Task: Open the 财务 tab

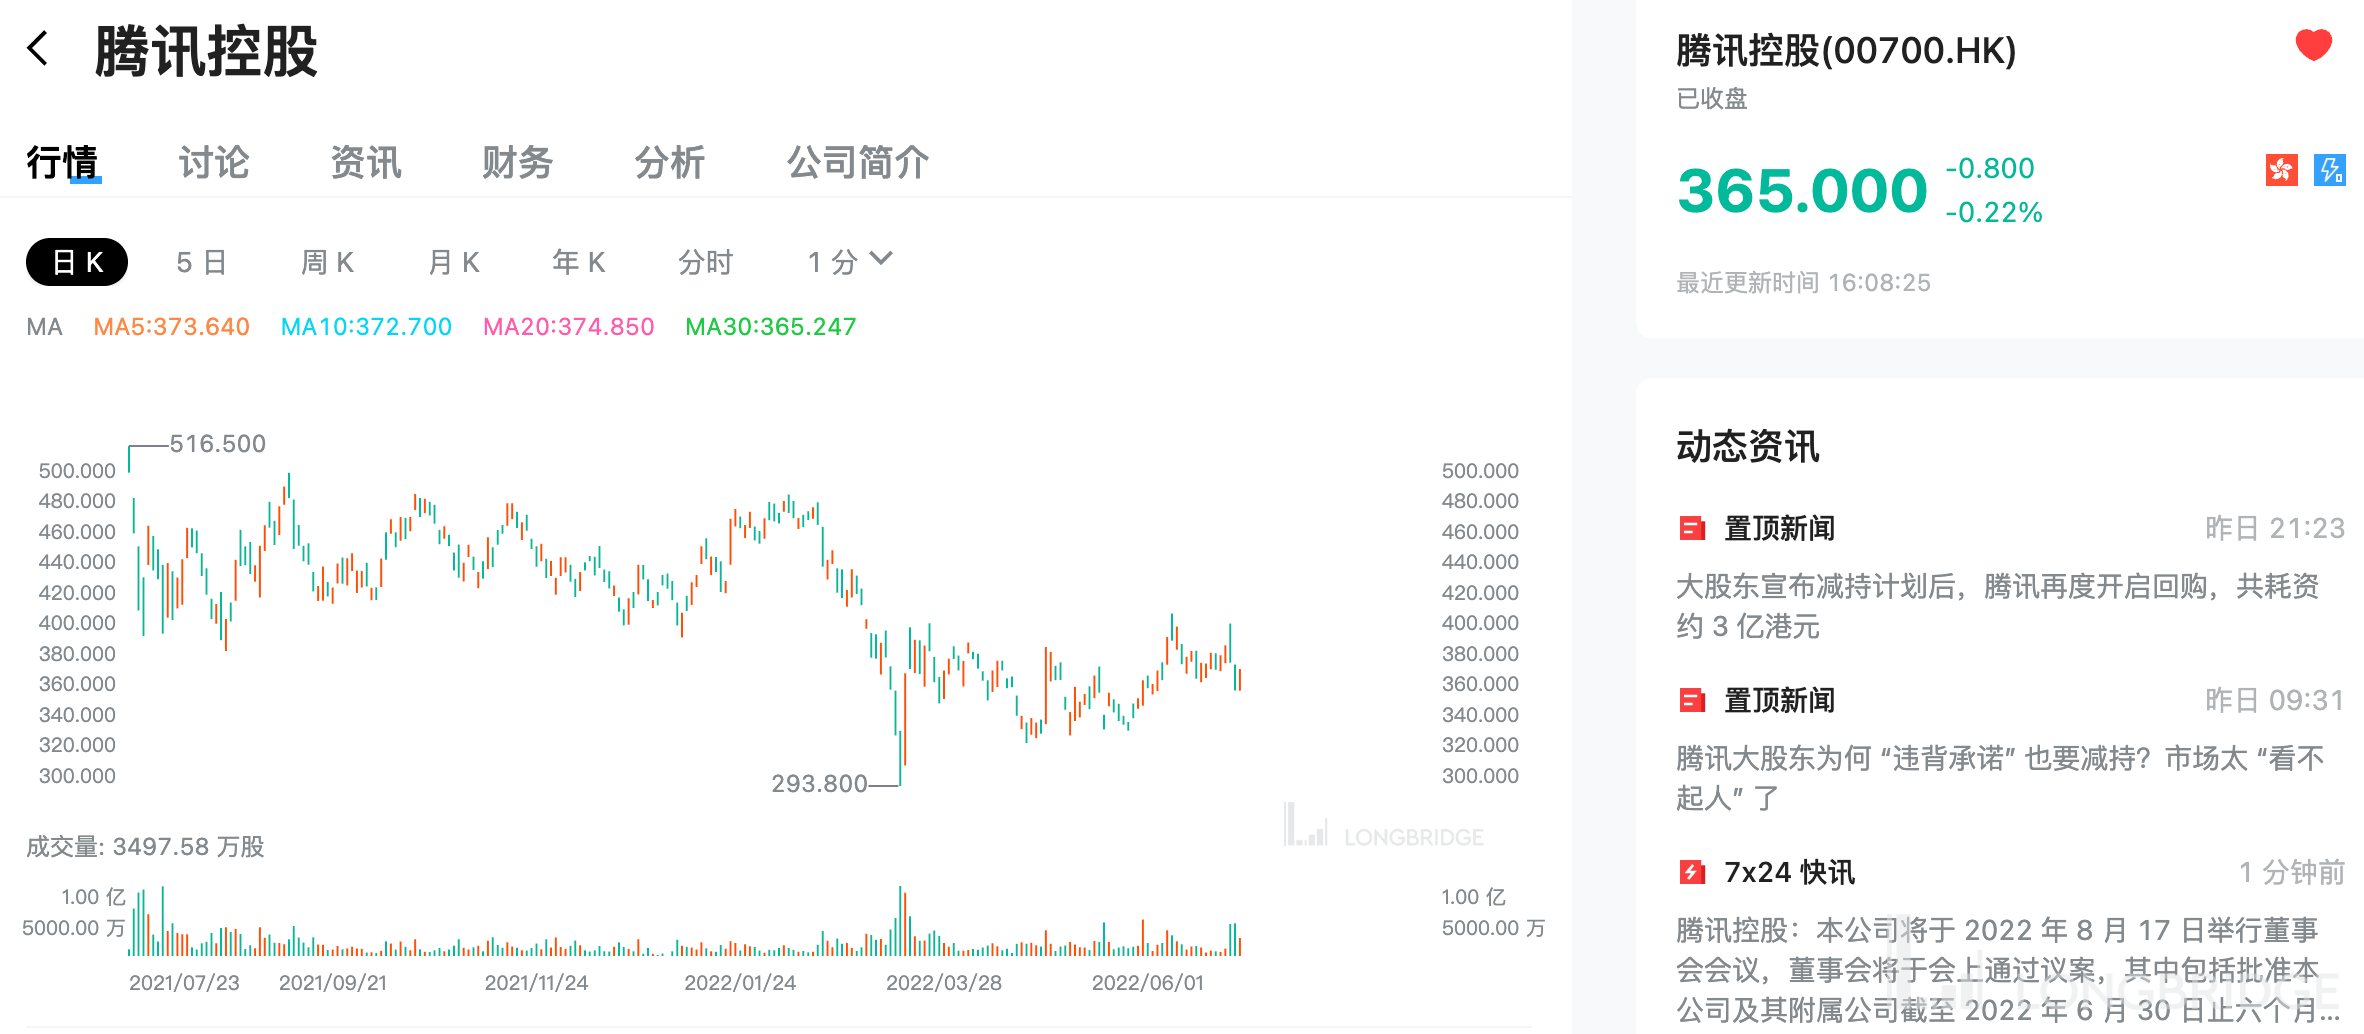Action: [518, 162]
